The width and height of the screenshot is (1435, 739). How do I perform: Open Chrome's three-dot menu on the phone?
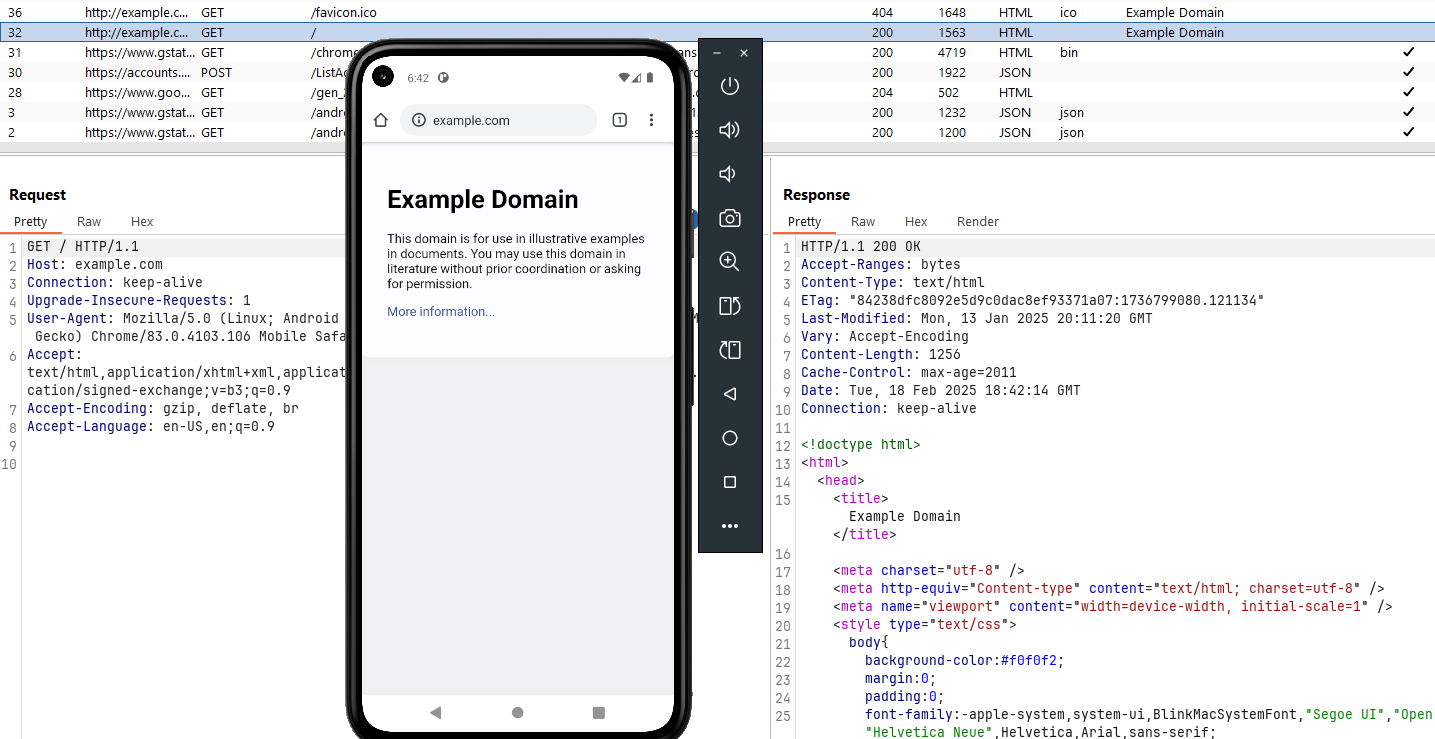[651, 120]
